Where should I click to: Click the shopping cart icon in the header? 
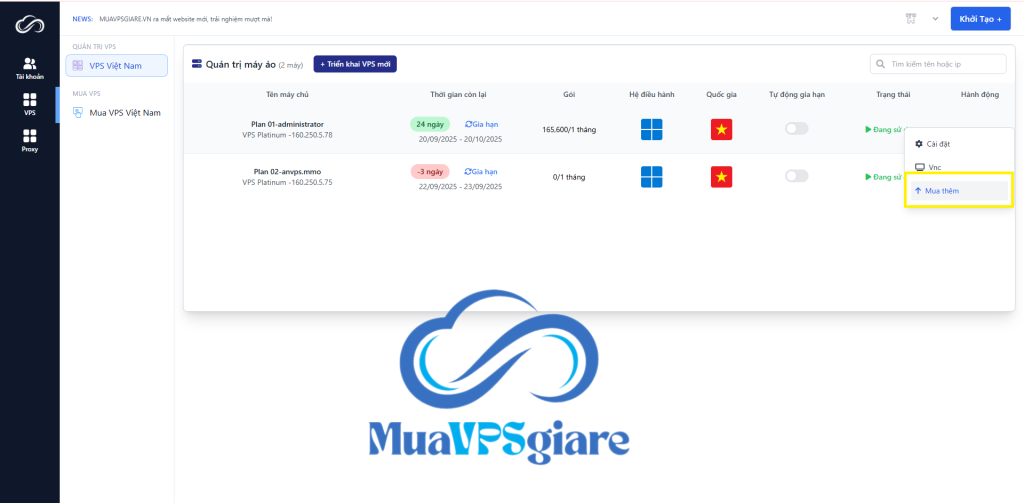tap(910, 19)
